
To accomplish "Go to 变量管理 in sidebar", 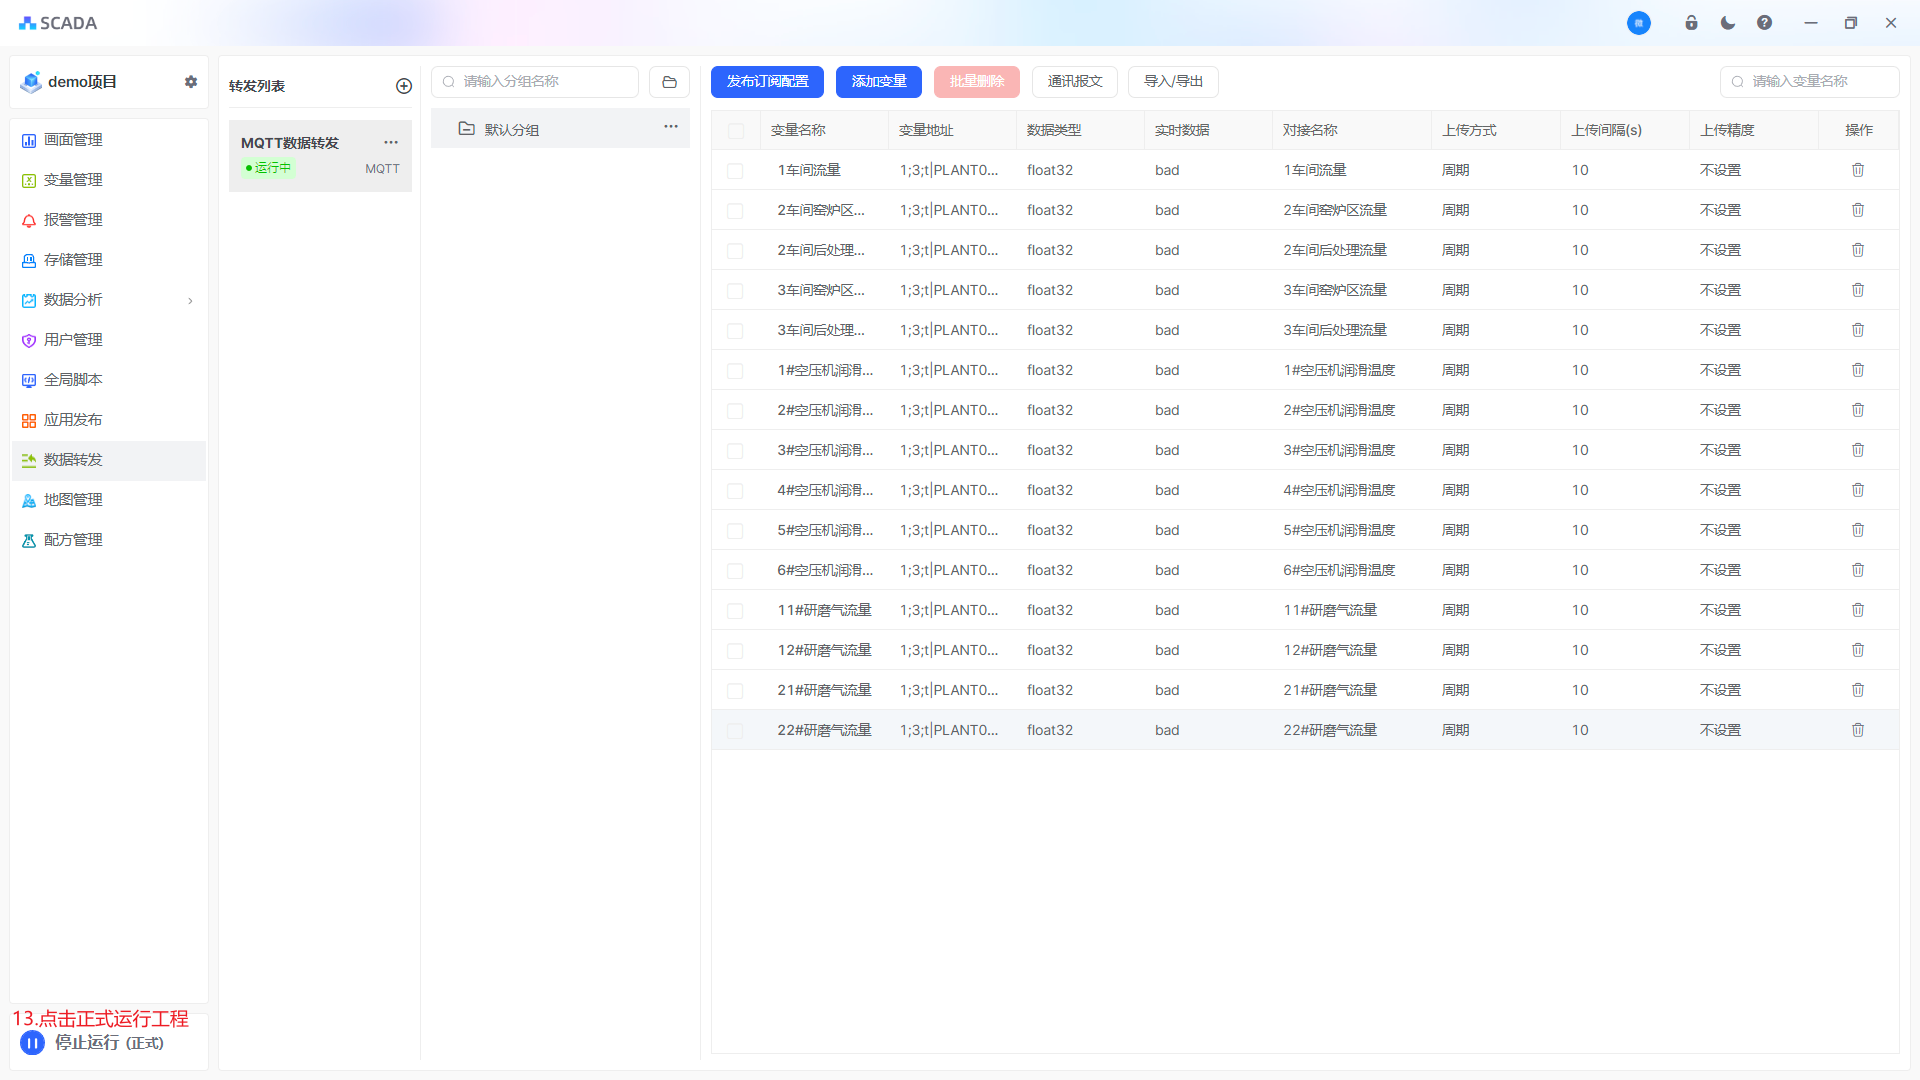I will point(73,180).
